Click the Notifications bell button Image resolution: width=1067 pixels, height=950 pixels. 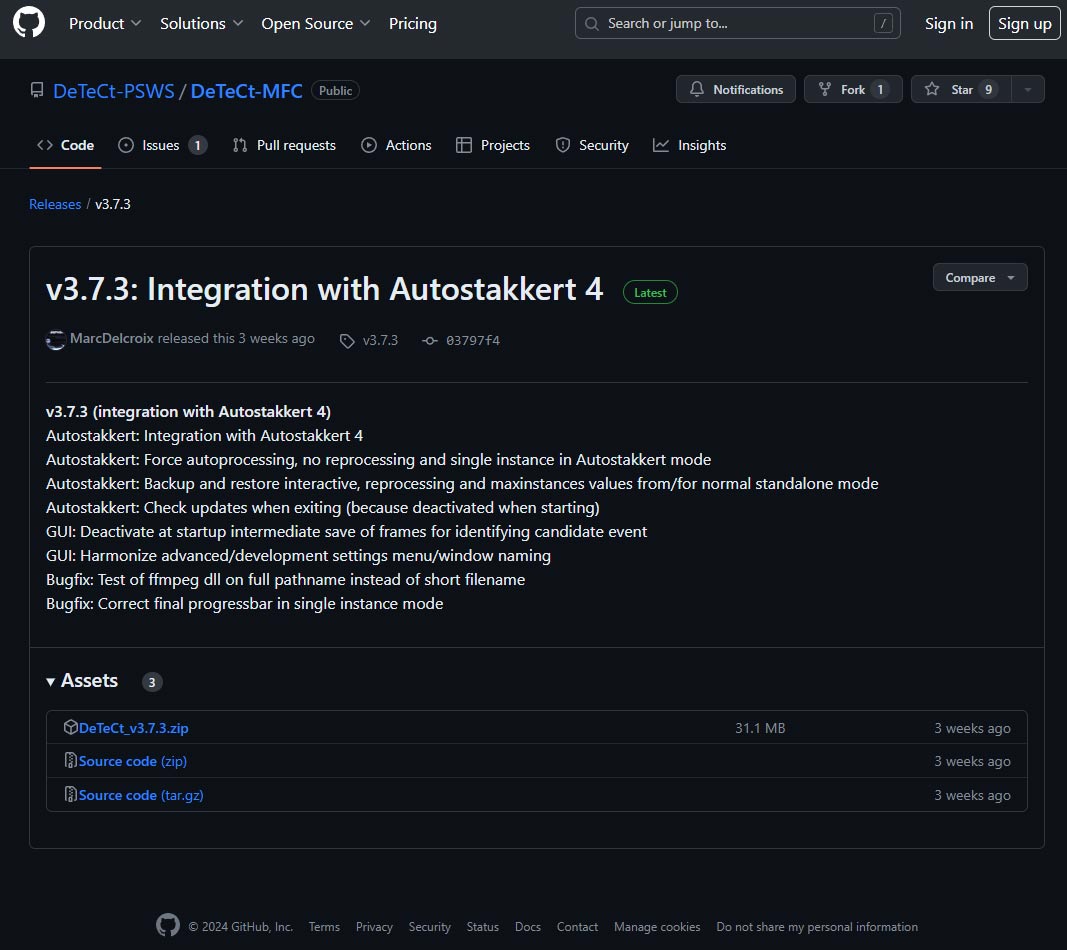[735, 89]
